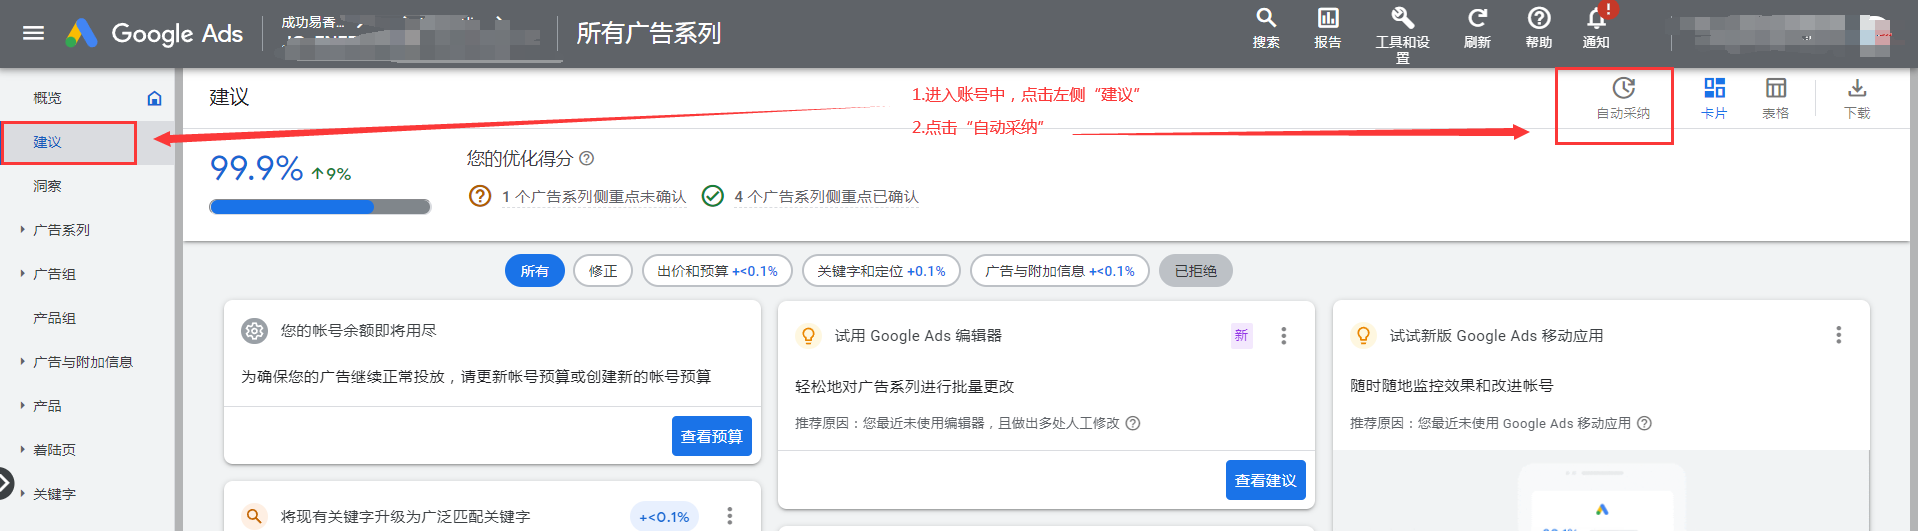Click 您的帐号余额即将用尽 card title
1918x531 pixels.
(358, 331)
